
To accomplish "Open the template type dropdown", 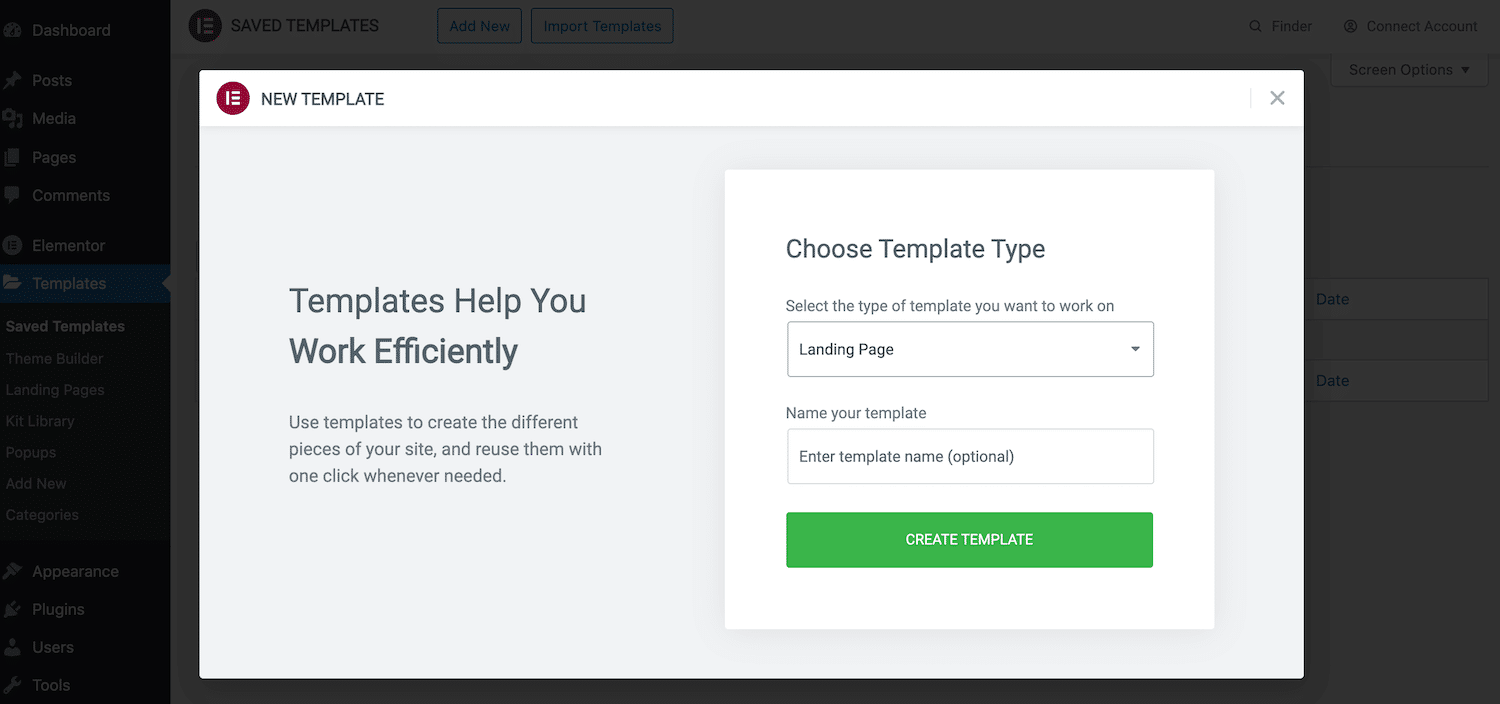I will point(970,349).
